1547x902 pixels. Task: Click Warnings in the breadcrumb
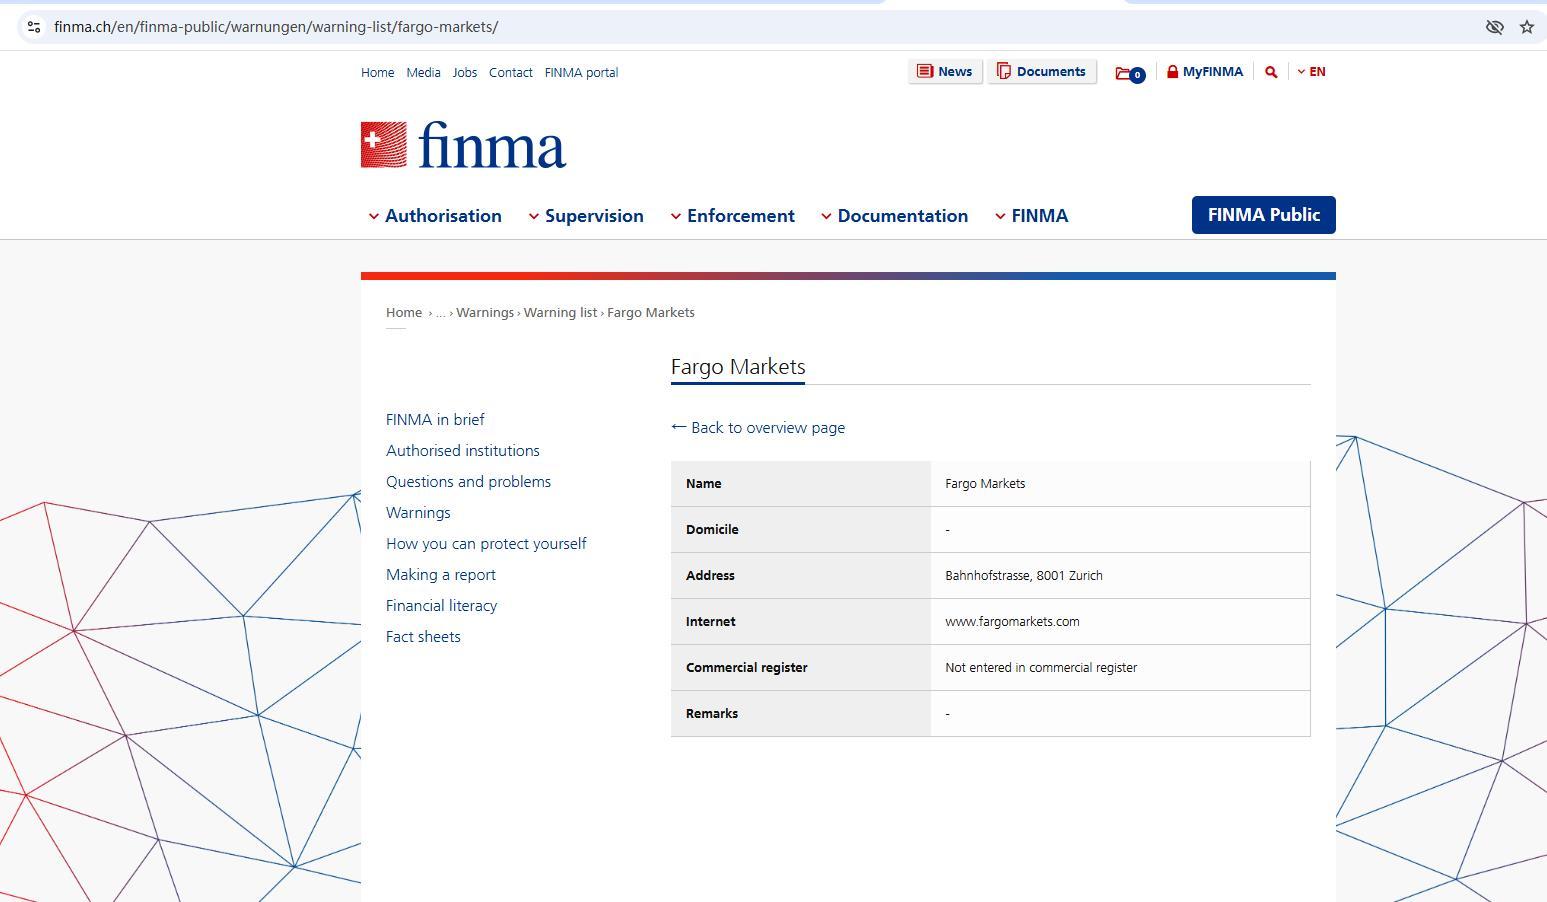pyautogui.click(x=485, y=313)
